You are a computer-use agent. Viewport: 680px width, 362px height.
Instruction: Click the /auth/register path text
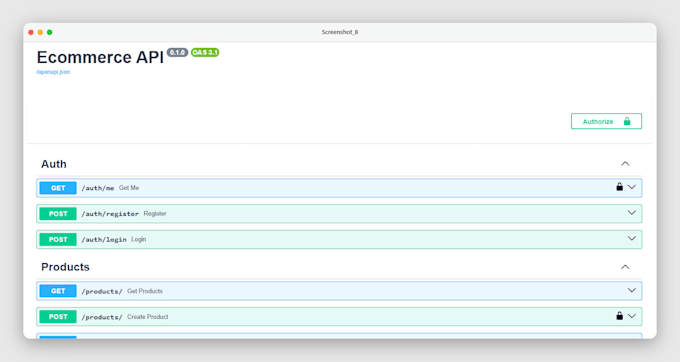click(110, 214)
